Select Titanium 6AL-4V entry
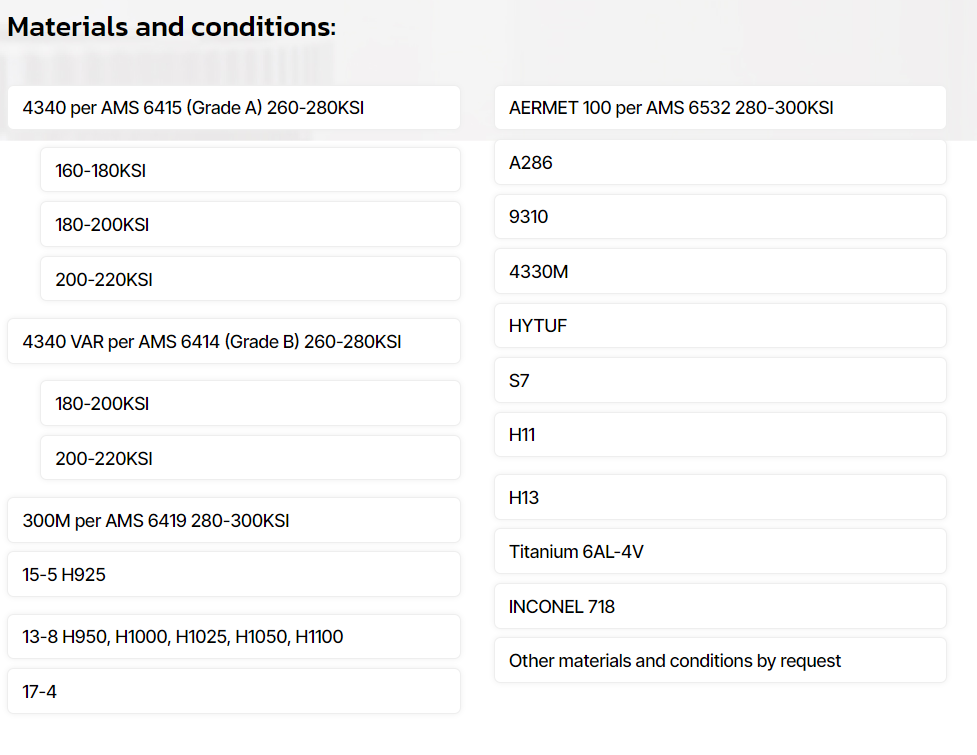This screenshot has width=977, height=755. (x=720, y=551)
